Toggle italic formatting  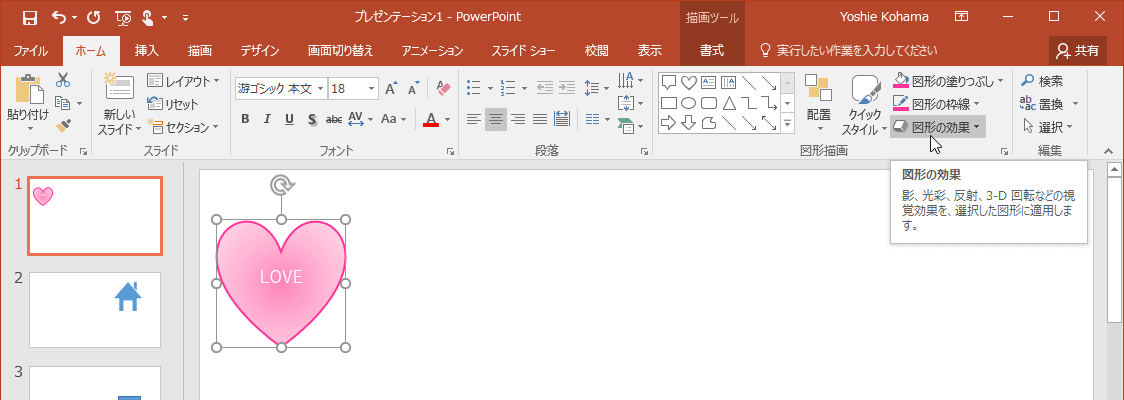[267, 119]
